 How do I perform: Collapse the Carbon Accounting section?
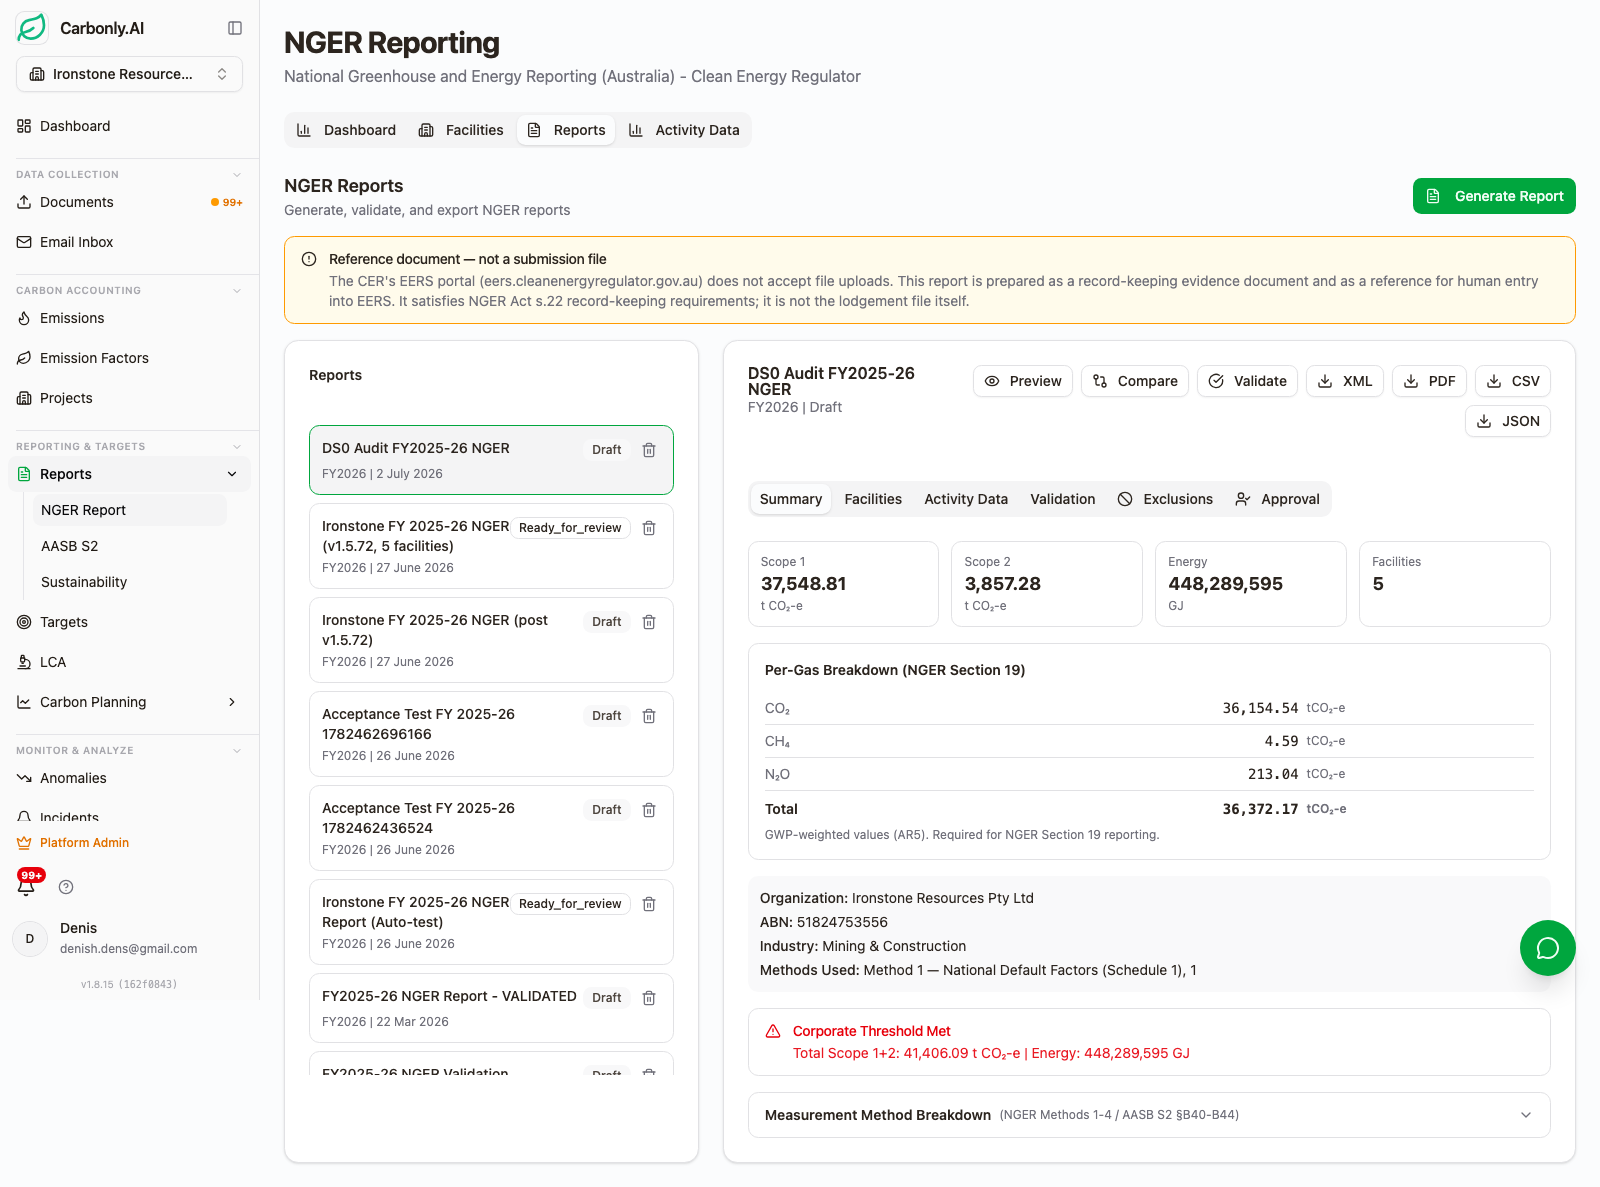coord(237,290)
